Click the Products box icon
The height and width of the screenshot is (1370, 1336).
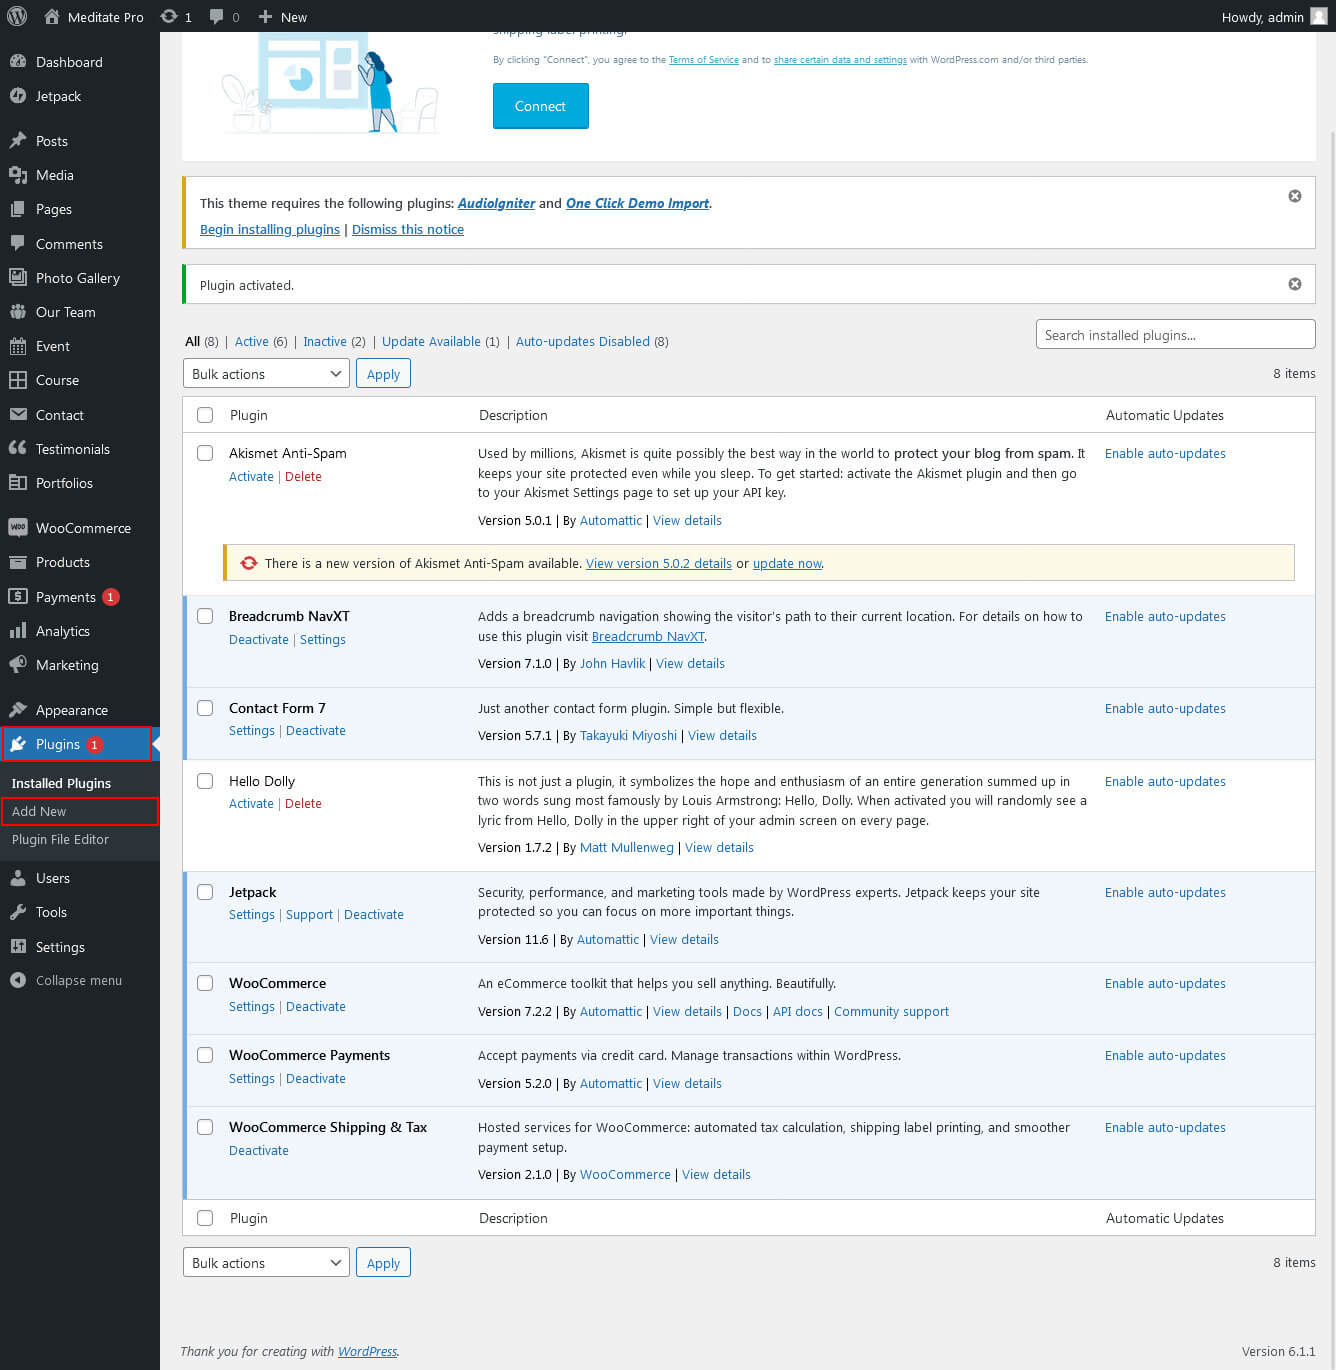pyautogui.click(x=18, y=562)
